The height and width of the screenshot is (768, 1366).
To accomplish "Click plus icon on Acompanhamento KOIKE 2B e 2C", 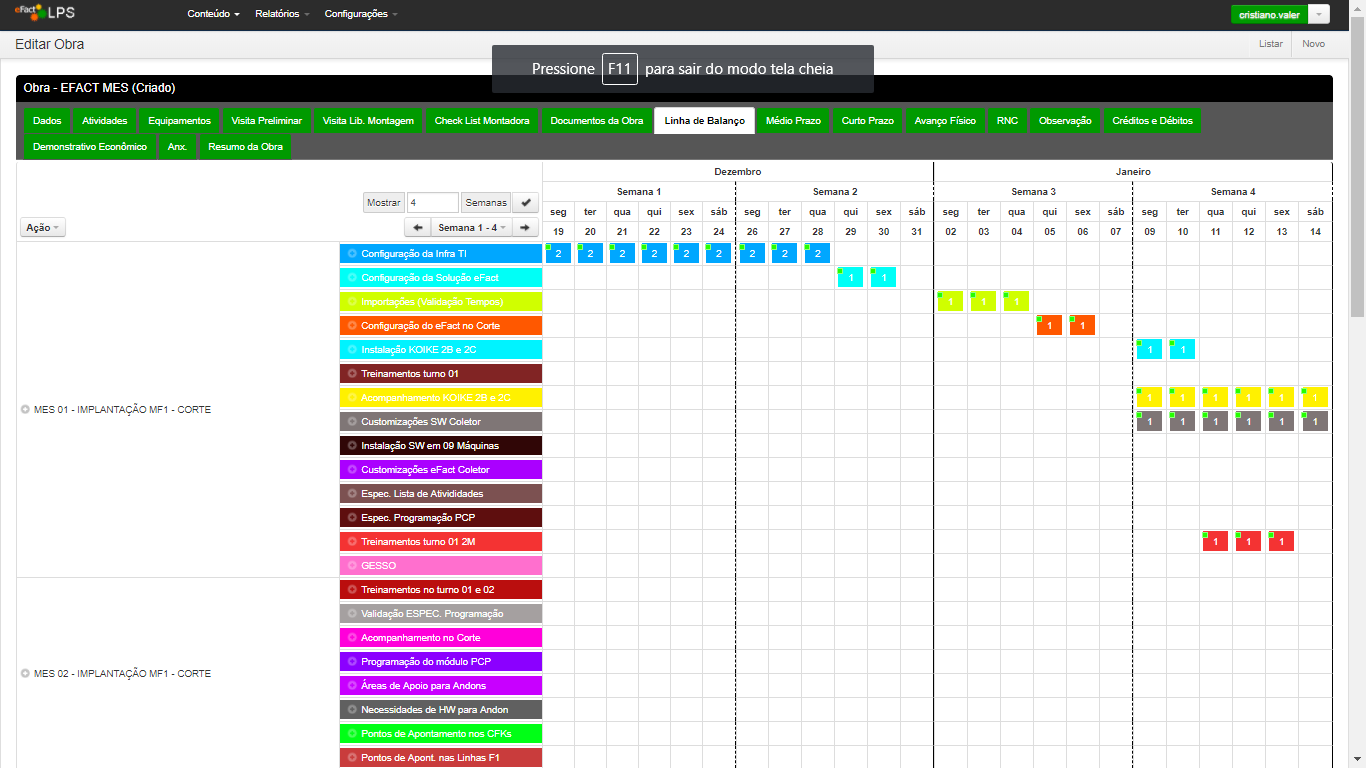I will pyautogui.click(x=352, y=398).
